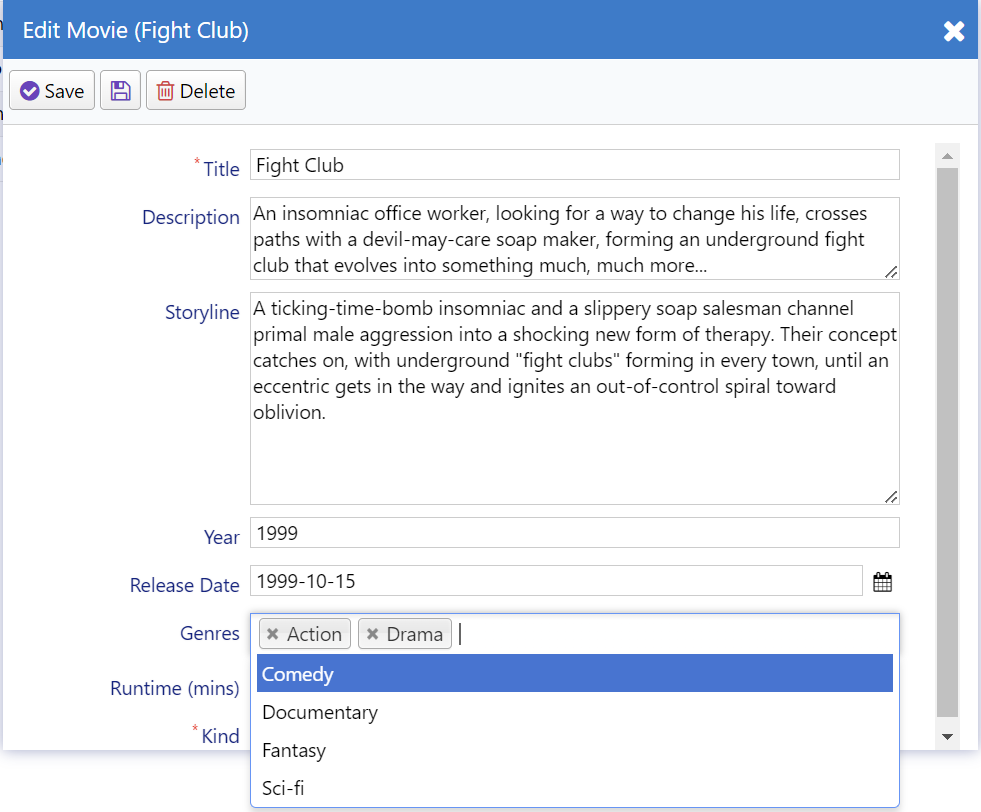
Task: Focus the Title input field
Action: (x=574, y=165)
